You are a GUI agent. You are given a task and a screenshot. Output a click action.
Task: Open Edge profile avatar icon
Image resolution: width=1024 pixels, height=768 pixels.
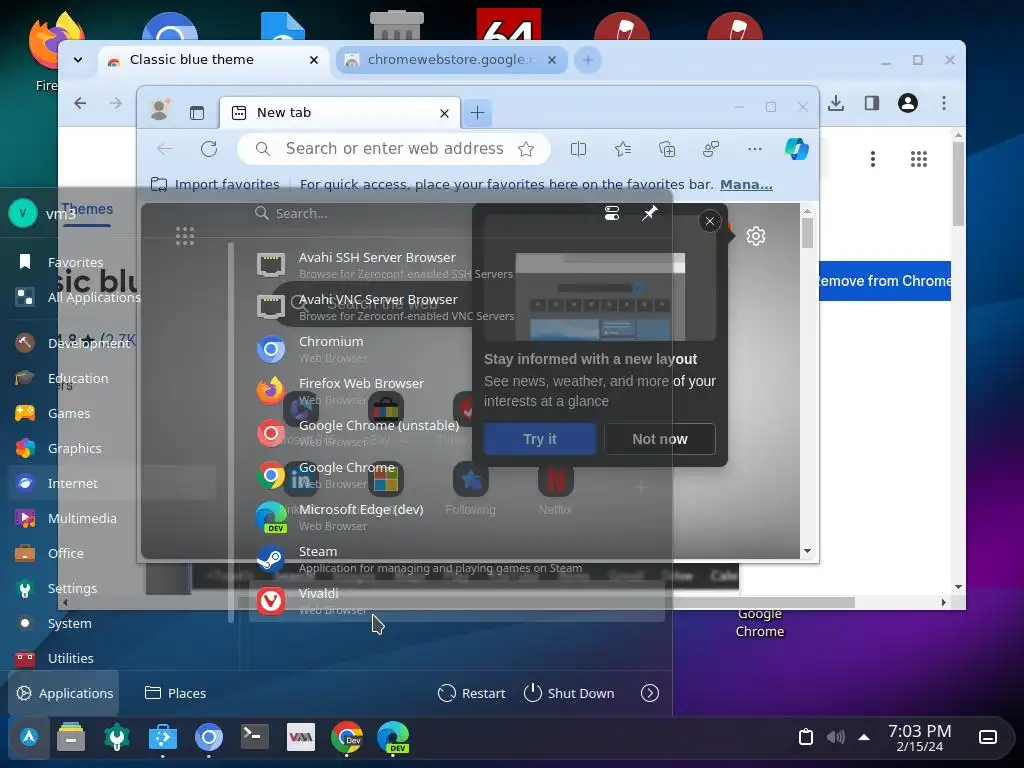159,110
